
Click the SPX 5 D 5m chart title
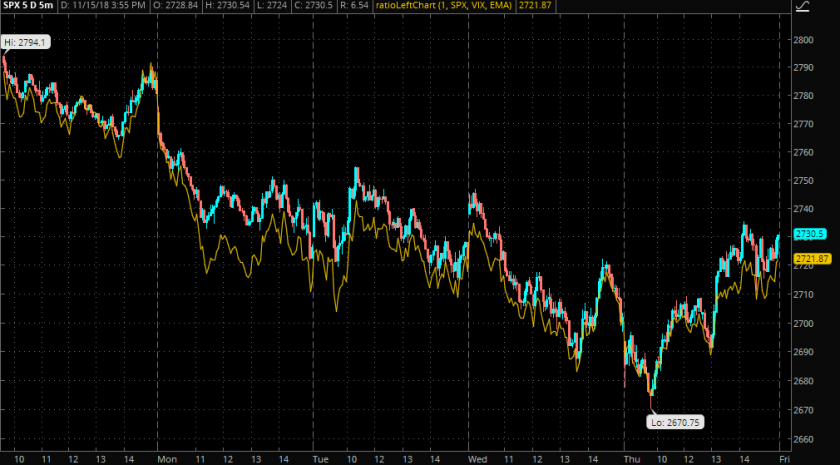coord(29,6)
